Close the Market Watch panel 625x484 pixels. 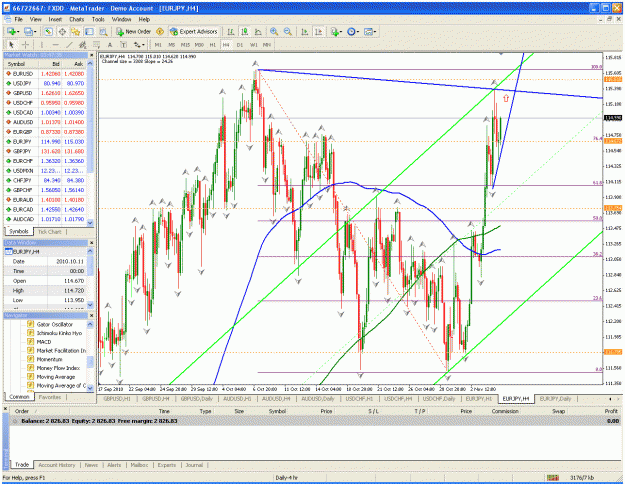pyautogui.click(x=91, y=55)
